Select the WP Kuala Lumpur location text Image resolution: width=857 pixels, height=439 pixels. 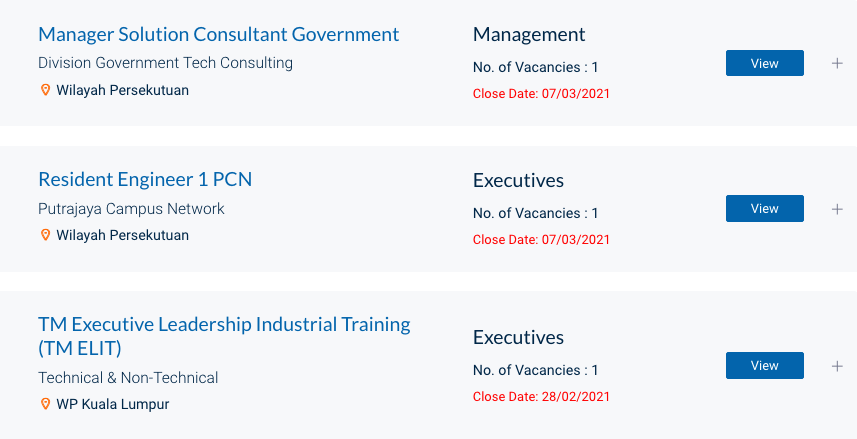(x=113, y=405)
